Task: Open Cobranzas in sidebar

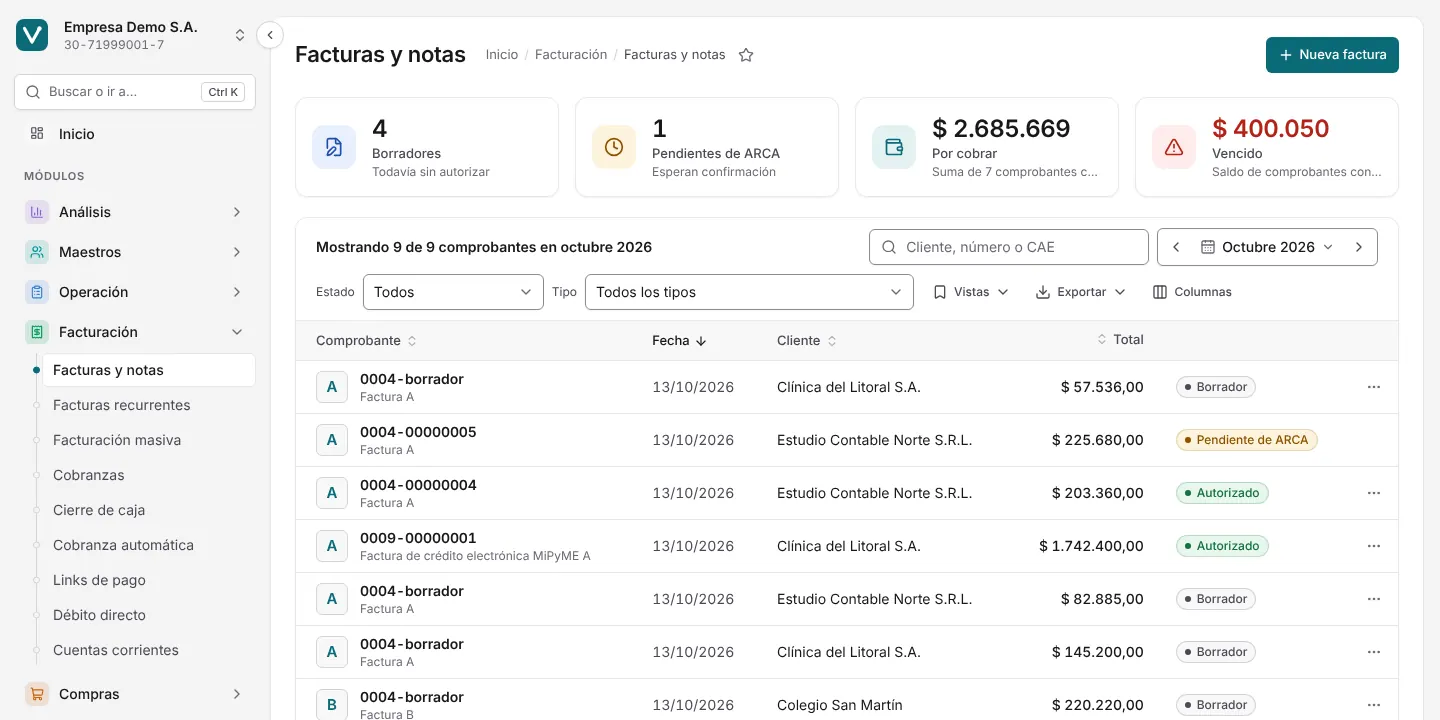Action: [x=149, y=475]
